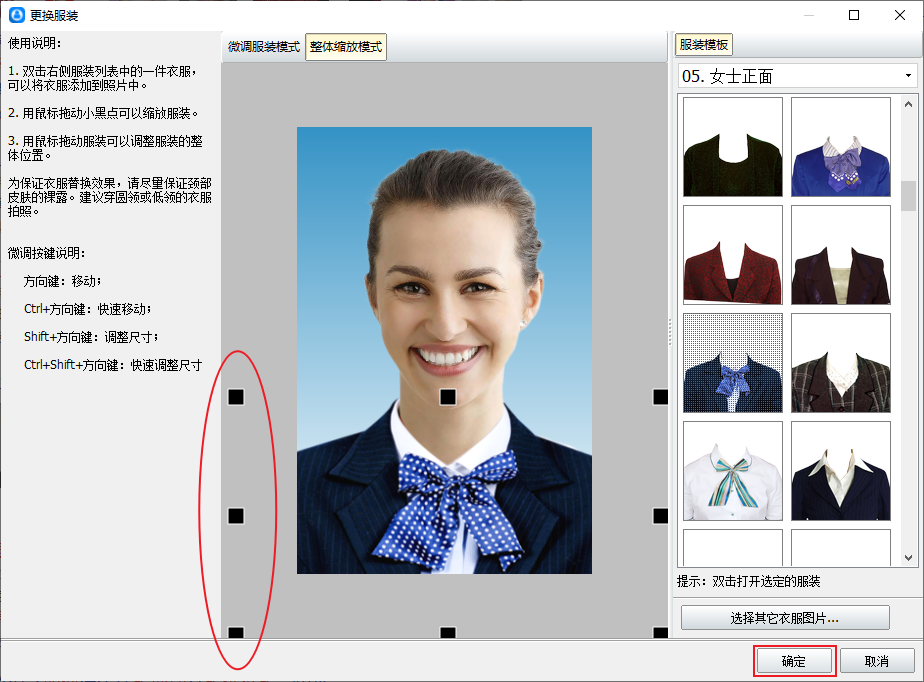
Task: Select the navy blazer with white collar thumbnail
Action: 840,470
